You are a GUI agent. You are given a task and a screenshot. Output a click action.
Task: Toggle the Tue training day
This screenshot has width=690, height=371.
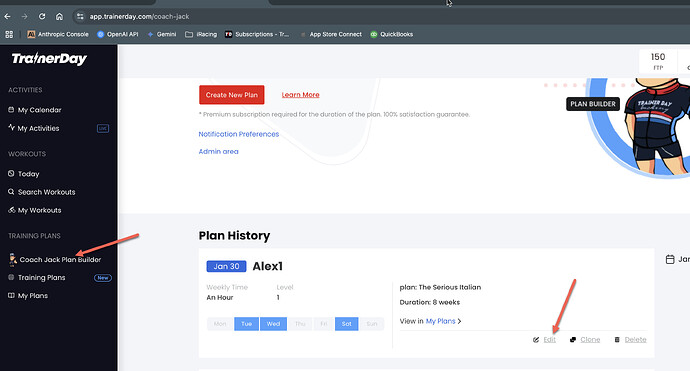point(246,324)
